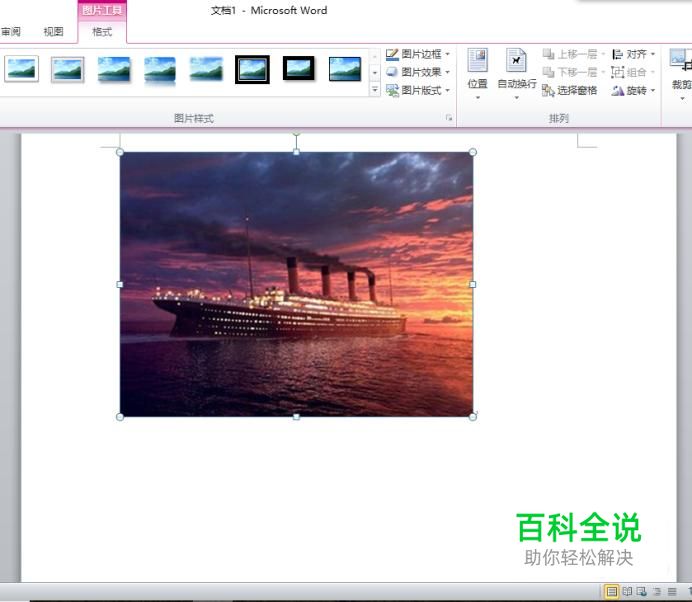Switch to Outline view in status bar
Image resolution: width=692 pixels, height=602 pixels.
coord(657,591)
